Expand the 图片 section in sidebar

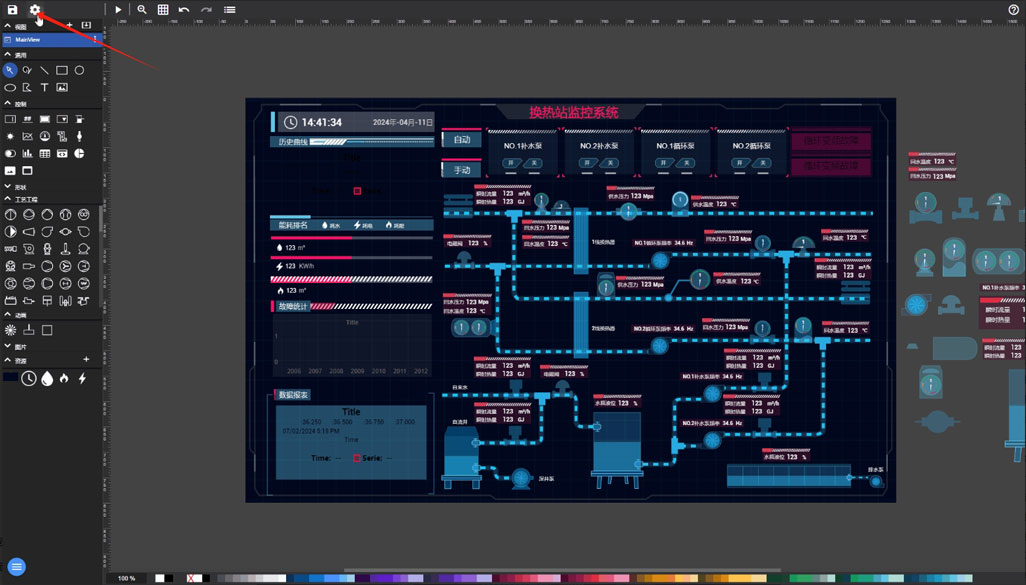point(8,347)
